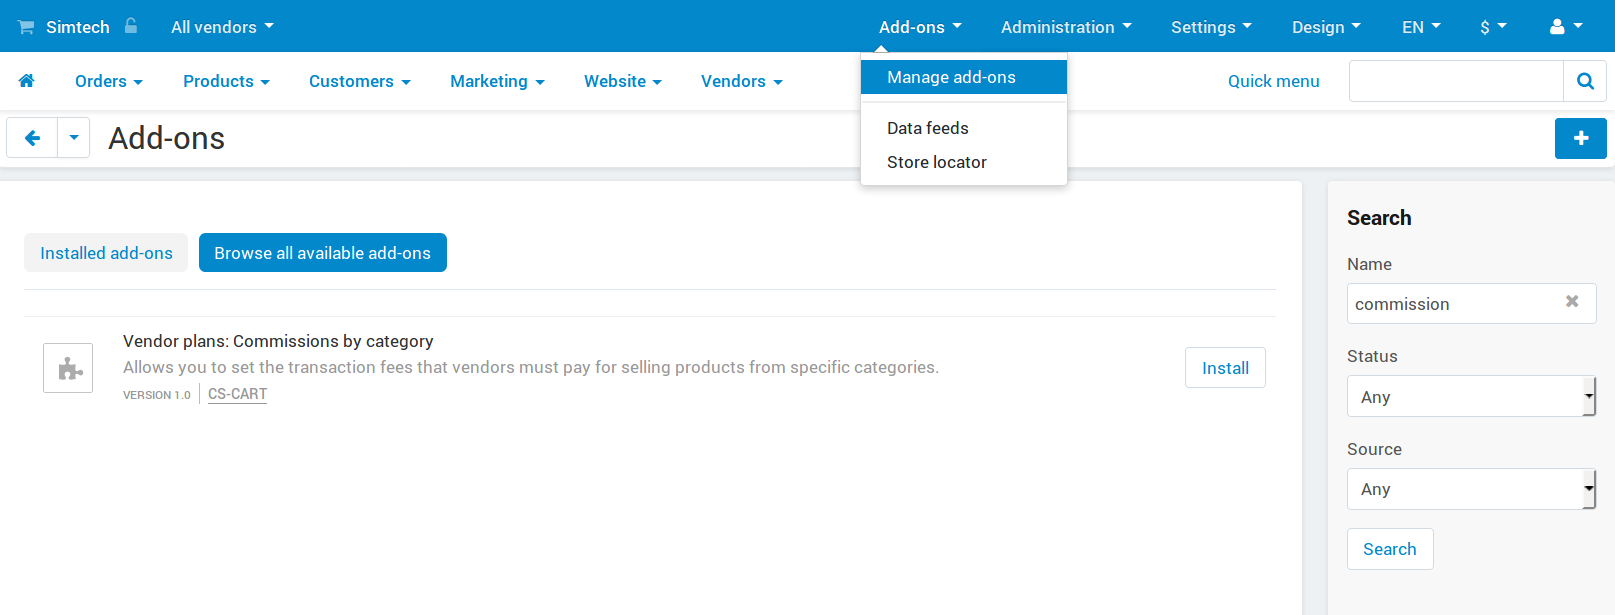Open the Design menu

pos(1326,27)
